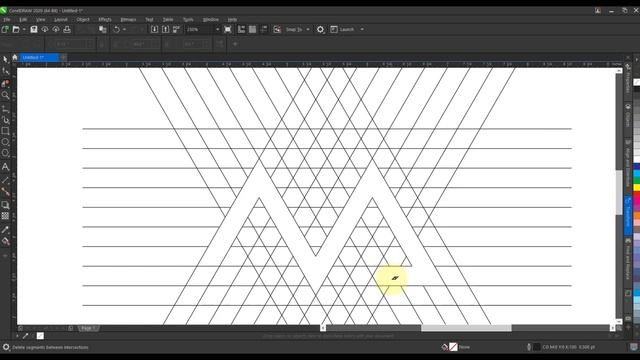This screenshot has height=360, width=640.
Task: Select the Rectangle tool
Action: pyautogui.click(x=5, y=131)
